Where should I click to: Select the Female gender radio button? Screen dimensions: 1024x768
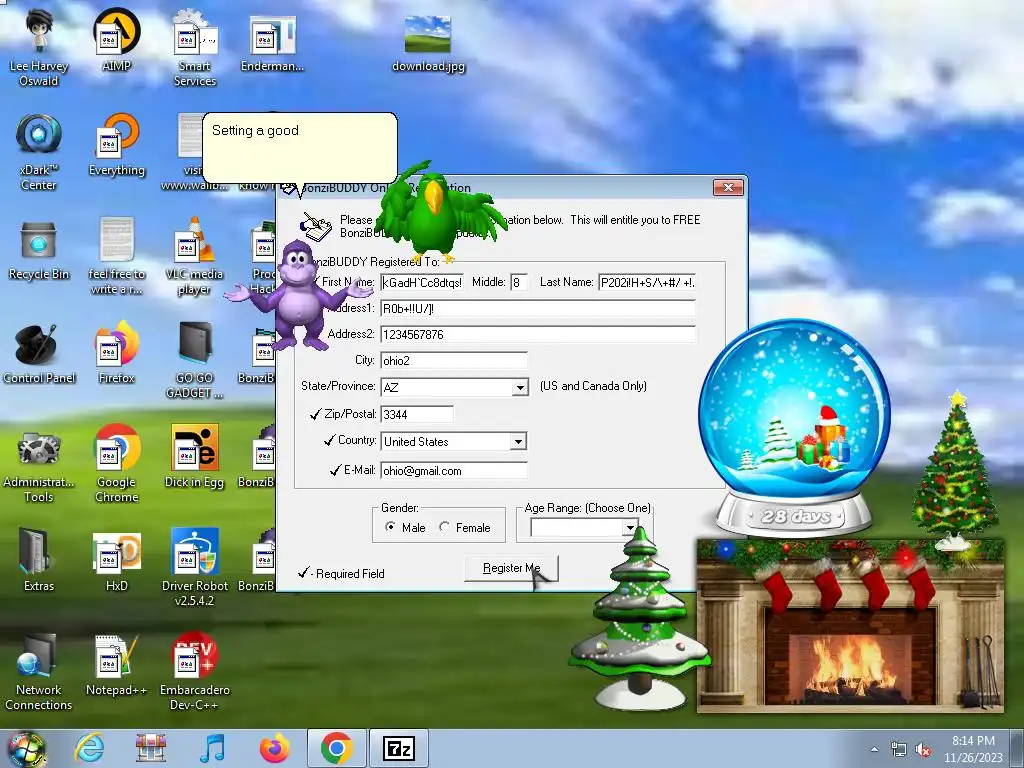(445, 526)
